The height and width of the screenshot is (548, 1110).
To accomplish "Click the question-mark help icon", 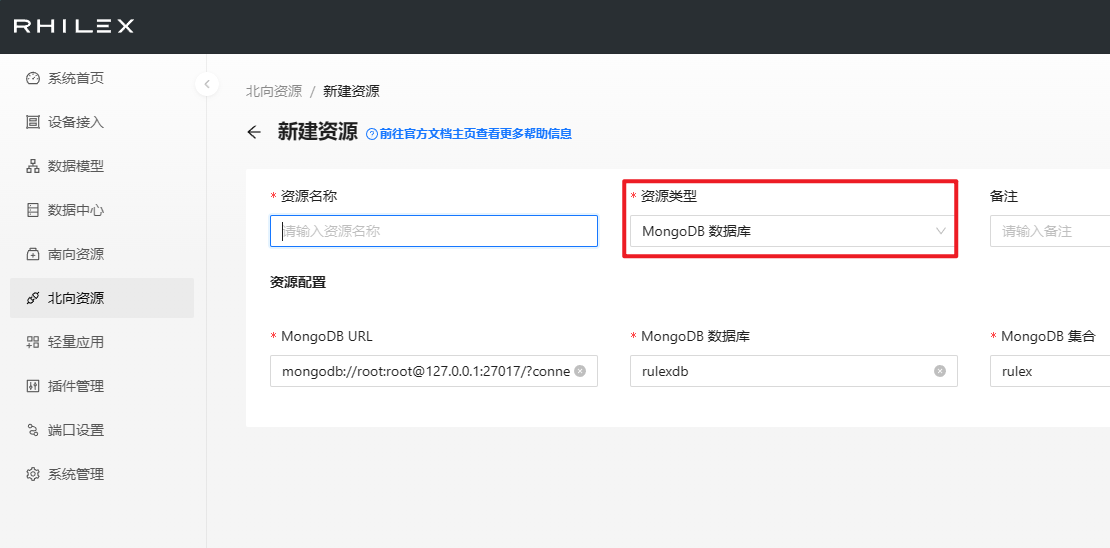I will click(372, 134).
